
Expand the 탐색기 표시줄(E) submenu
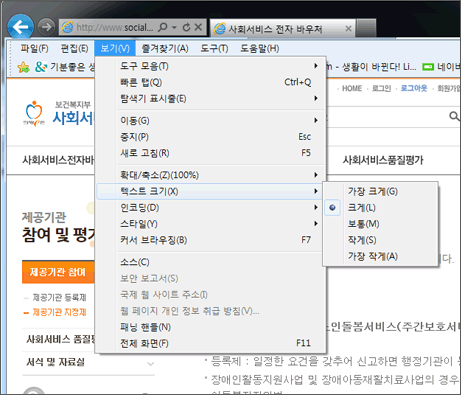pos(211,99)
